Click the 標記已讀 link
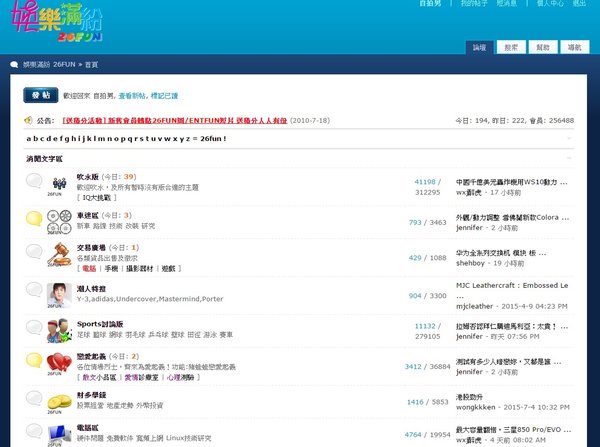Image resolution: width=600 pixels, height=447 pixels. (165, 96)
